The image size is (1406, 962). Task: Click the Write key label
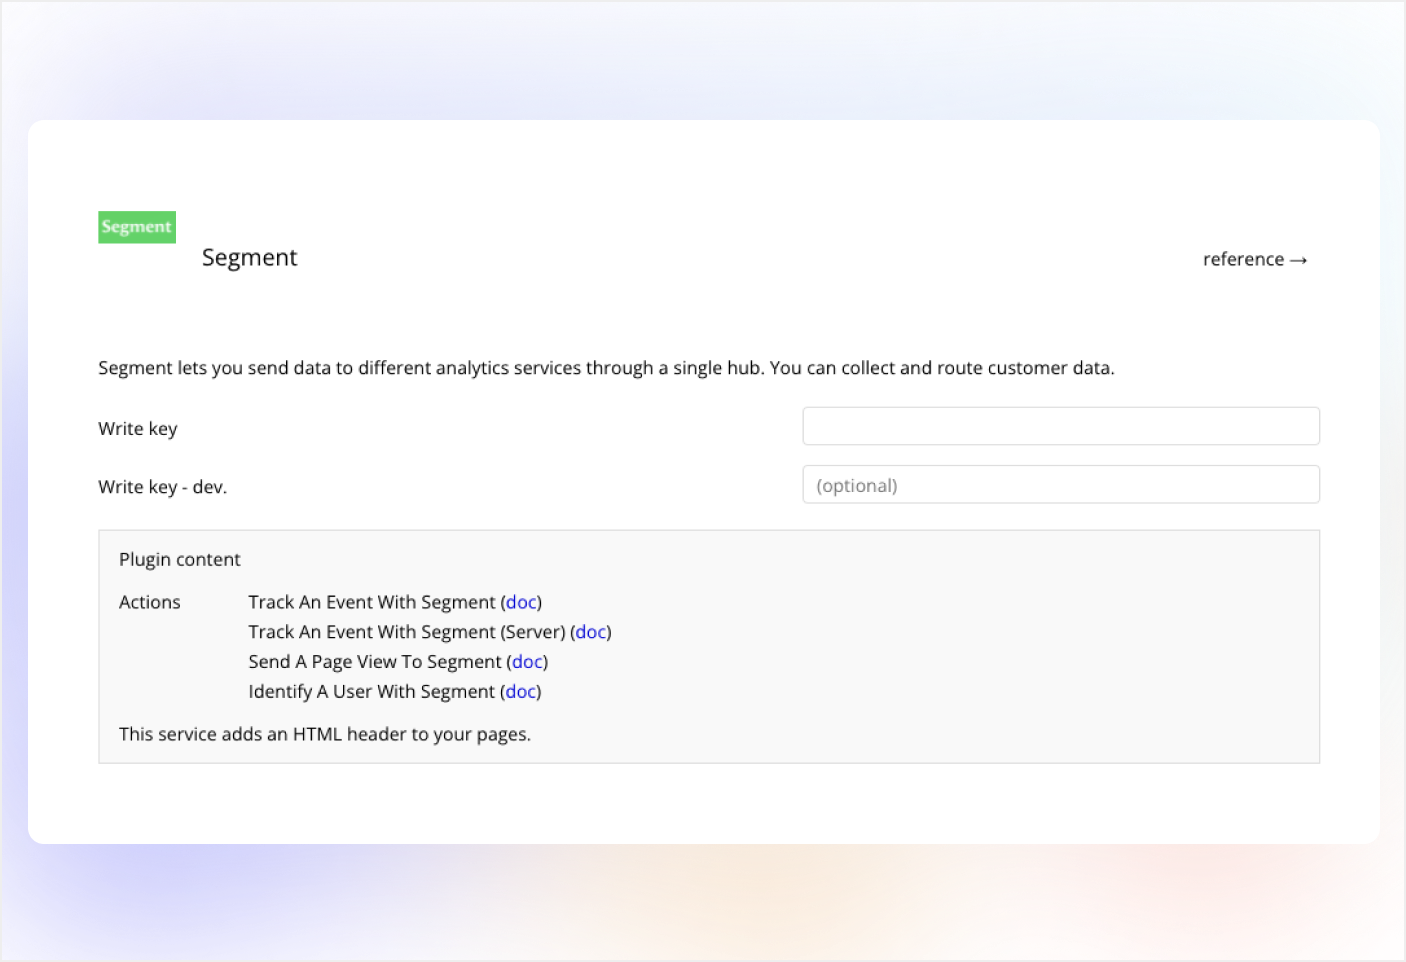[x=138, y=429]
